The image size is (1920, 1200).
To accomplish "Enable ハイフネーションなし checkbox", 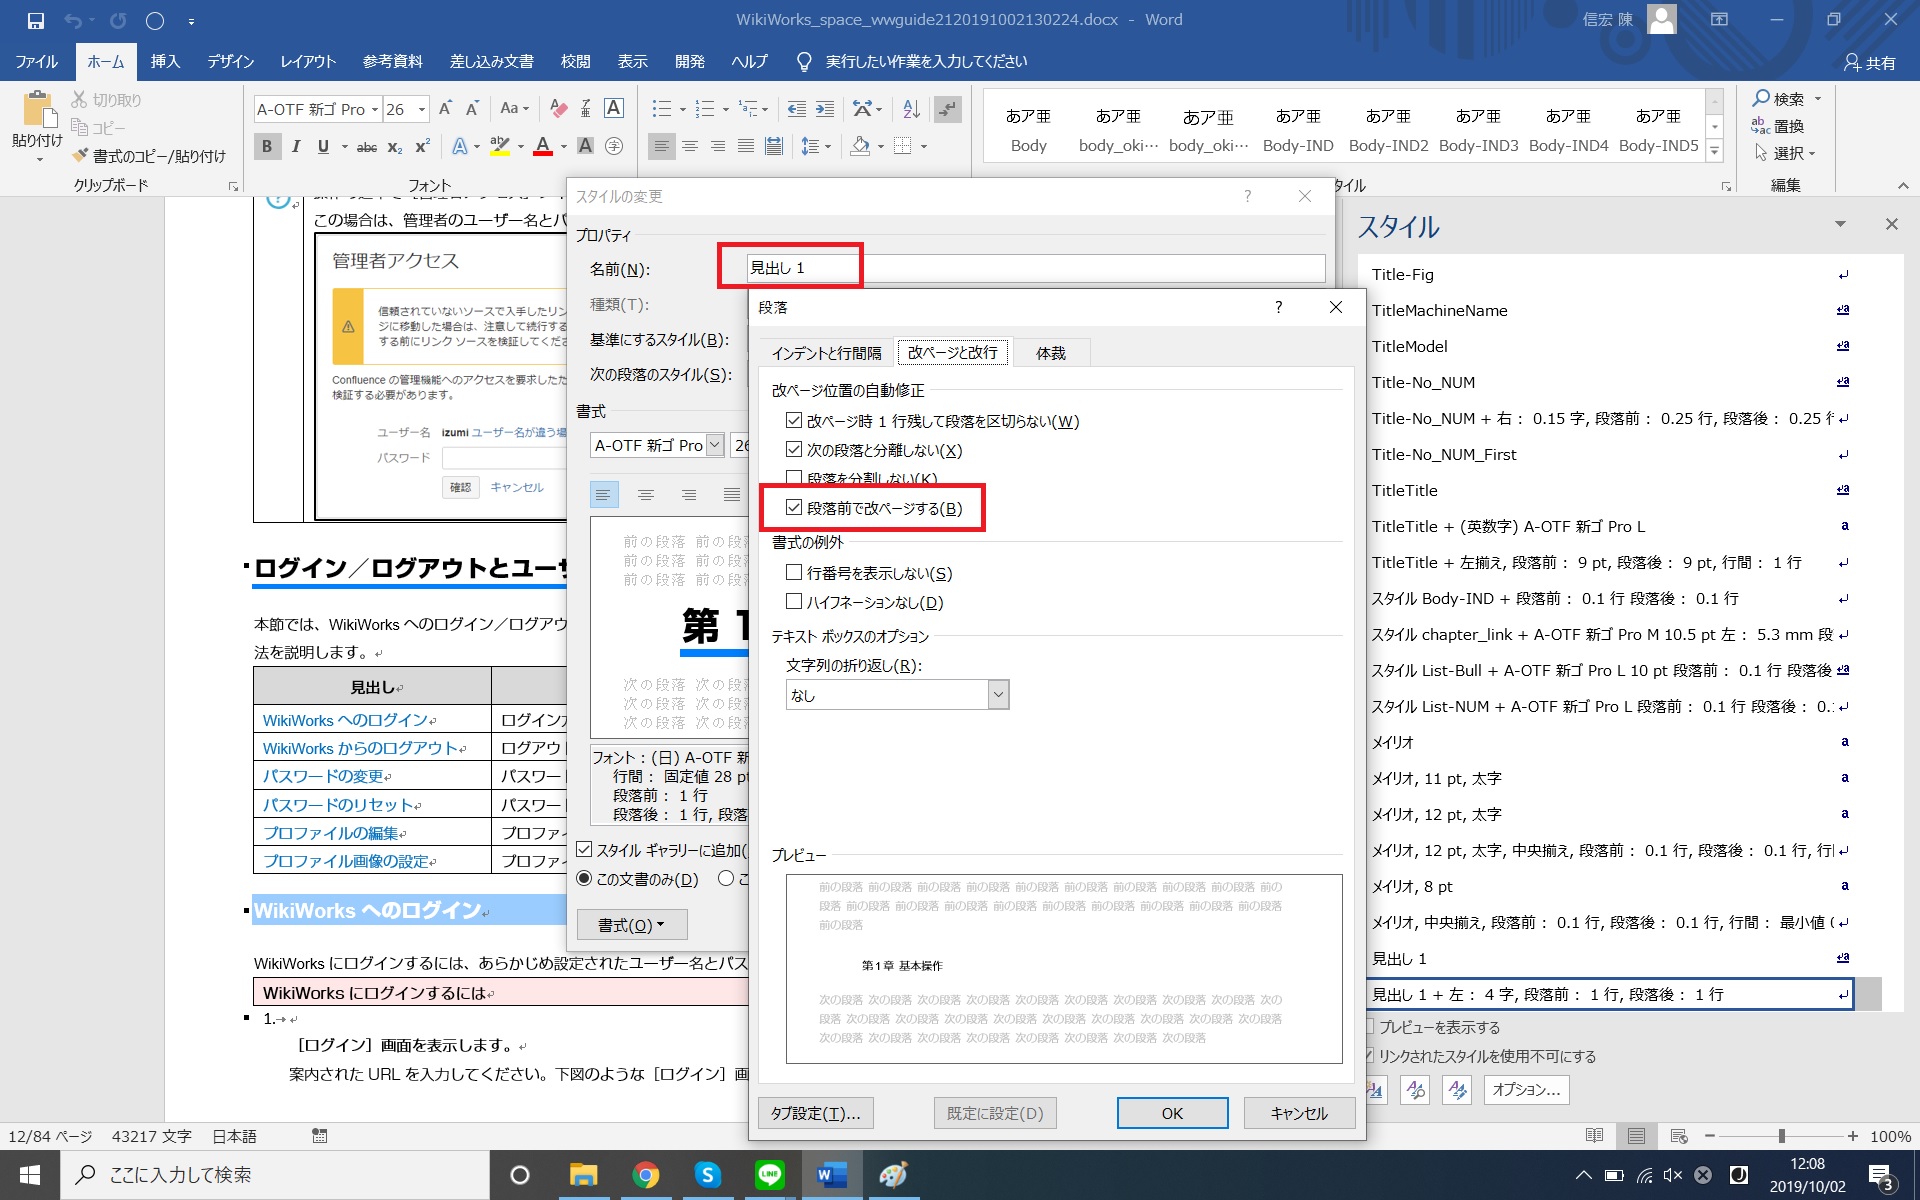I will tap(794, 602).
